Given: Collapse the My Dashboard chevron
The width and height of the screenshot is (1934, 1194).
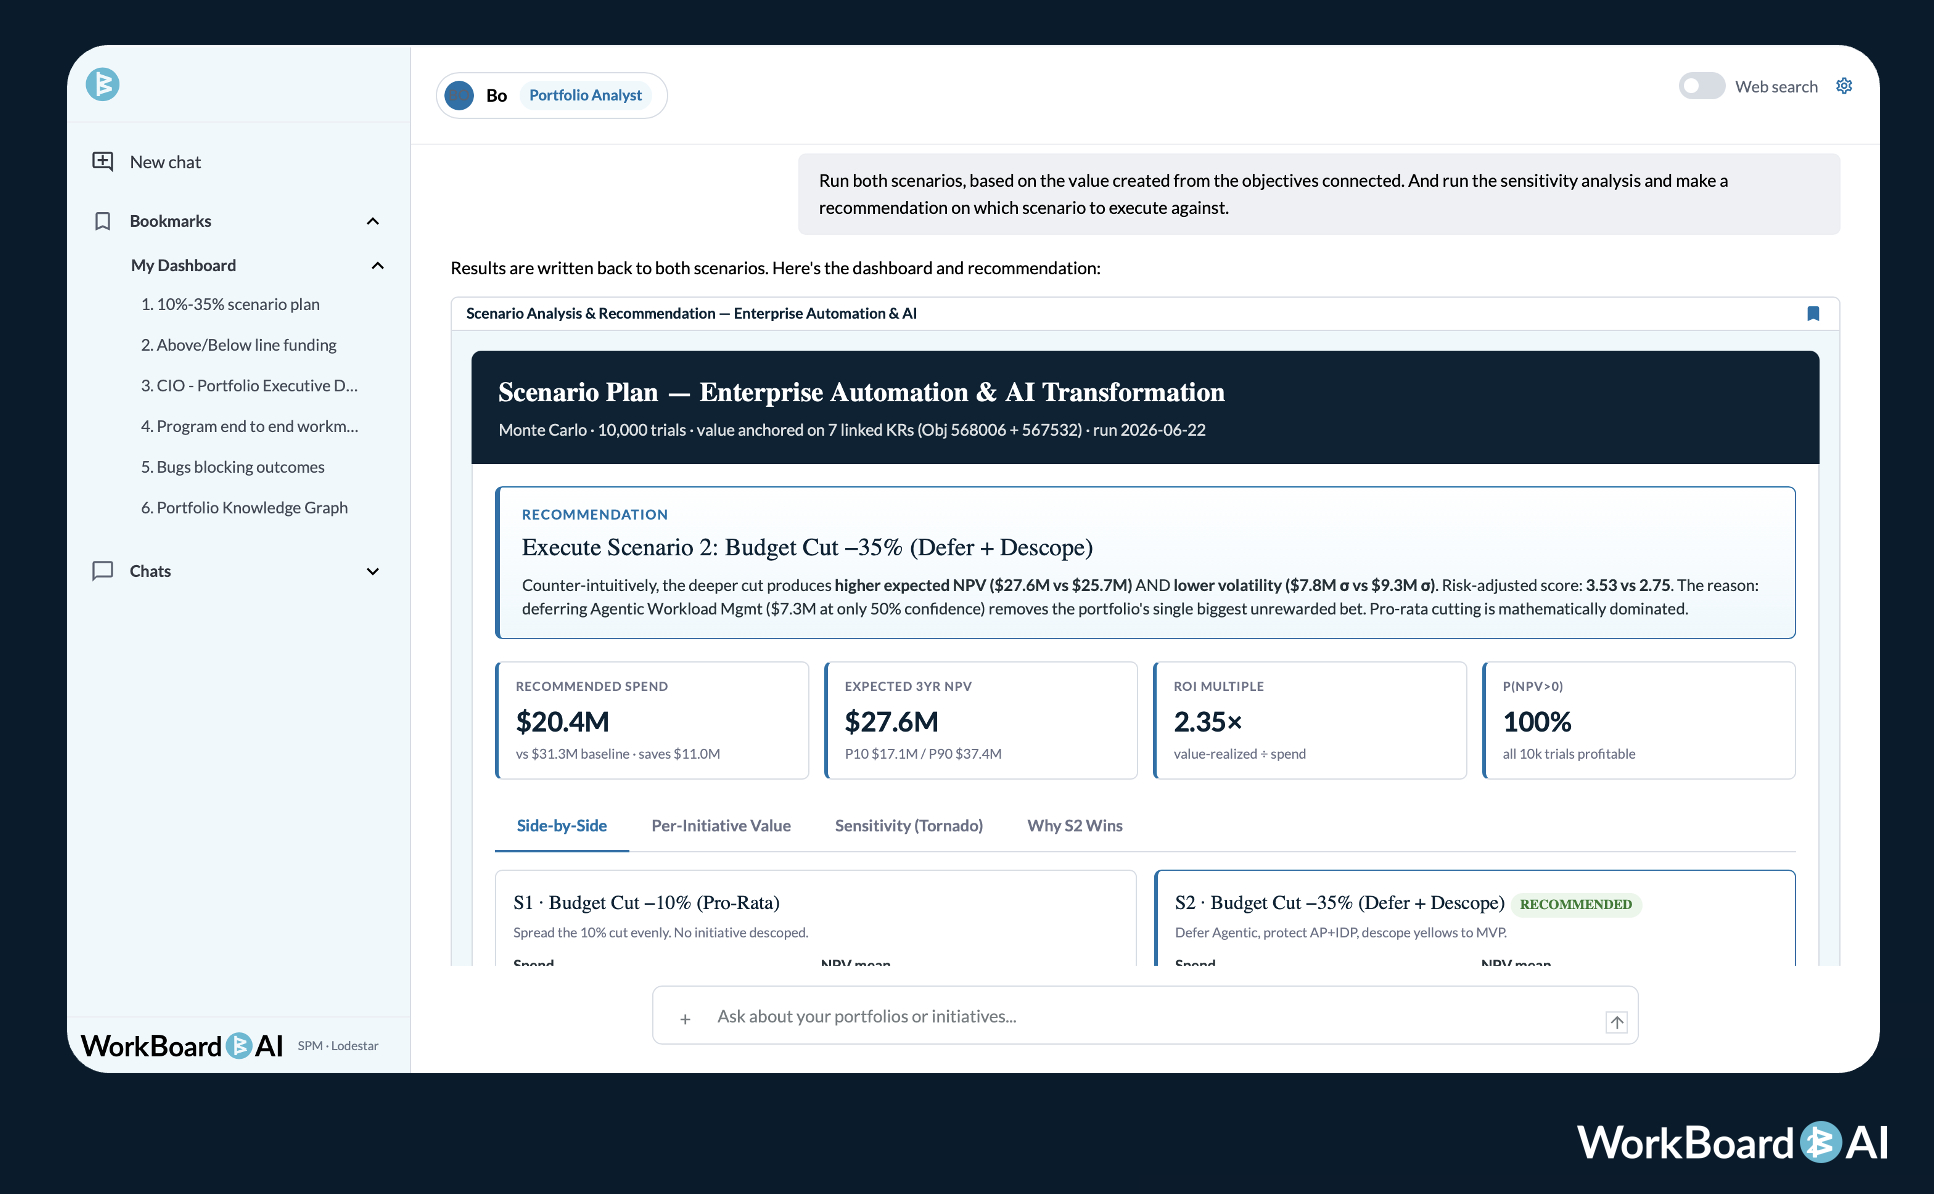Looking at the screenshot, I should pos(378,265).
